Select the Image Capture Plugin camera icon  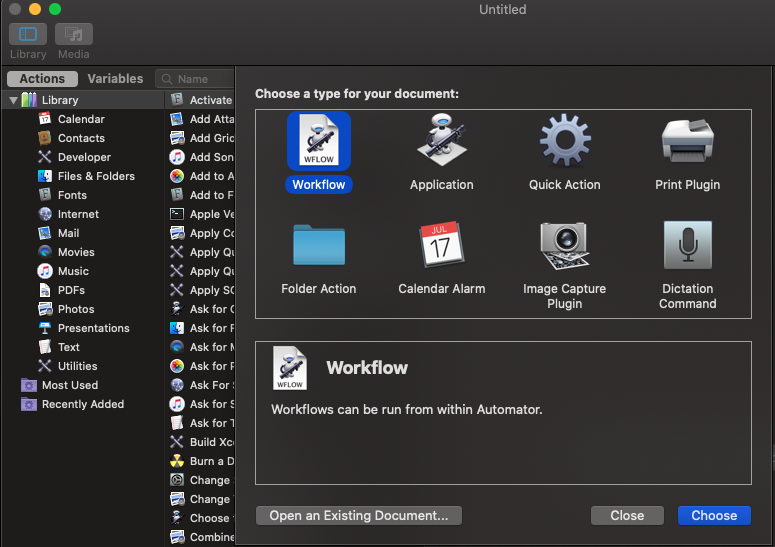(x=564, y=246)
